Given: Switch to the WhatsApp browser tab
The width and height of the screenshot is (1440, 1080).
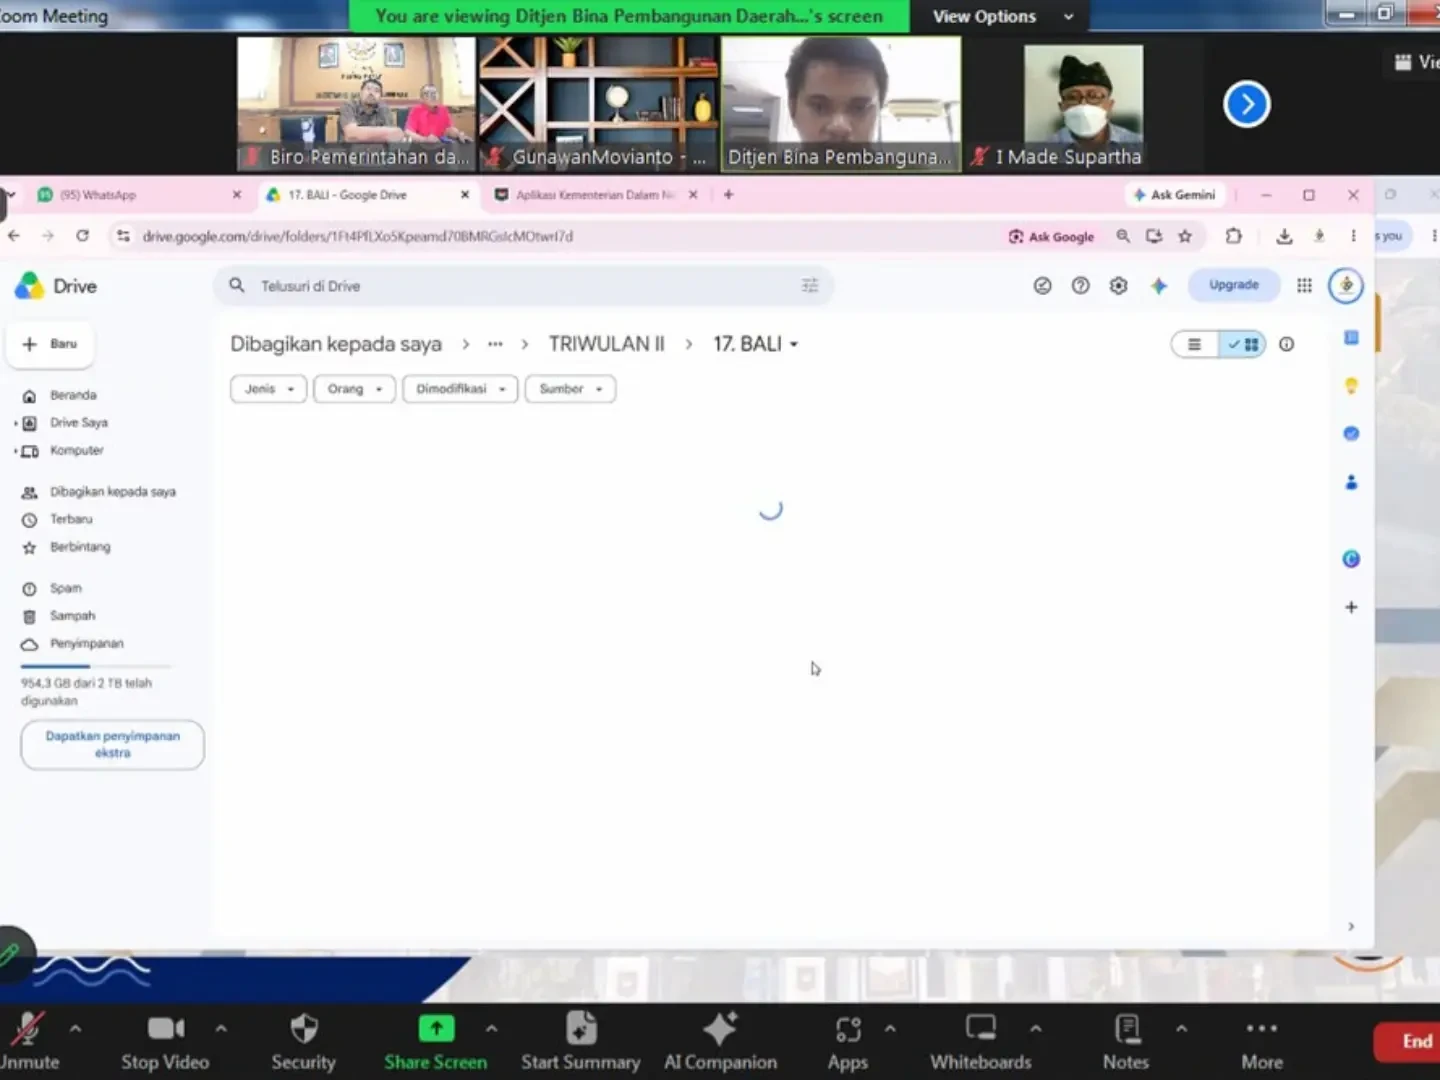Looking at the screenshot, I should [x=139, y=195].
